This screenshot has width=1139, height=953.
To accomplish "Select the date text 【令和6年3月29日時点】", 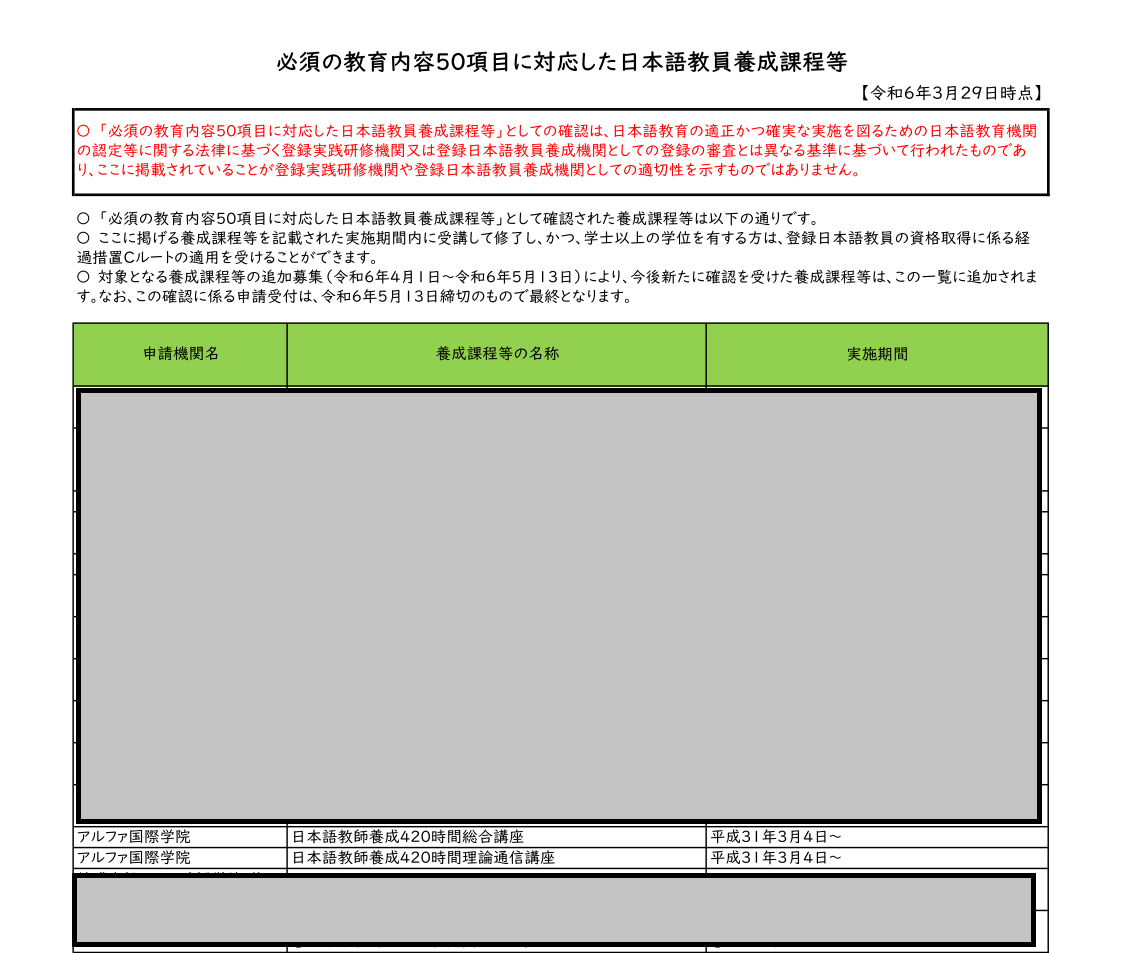I will pos(951,93).
